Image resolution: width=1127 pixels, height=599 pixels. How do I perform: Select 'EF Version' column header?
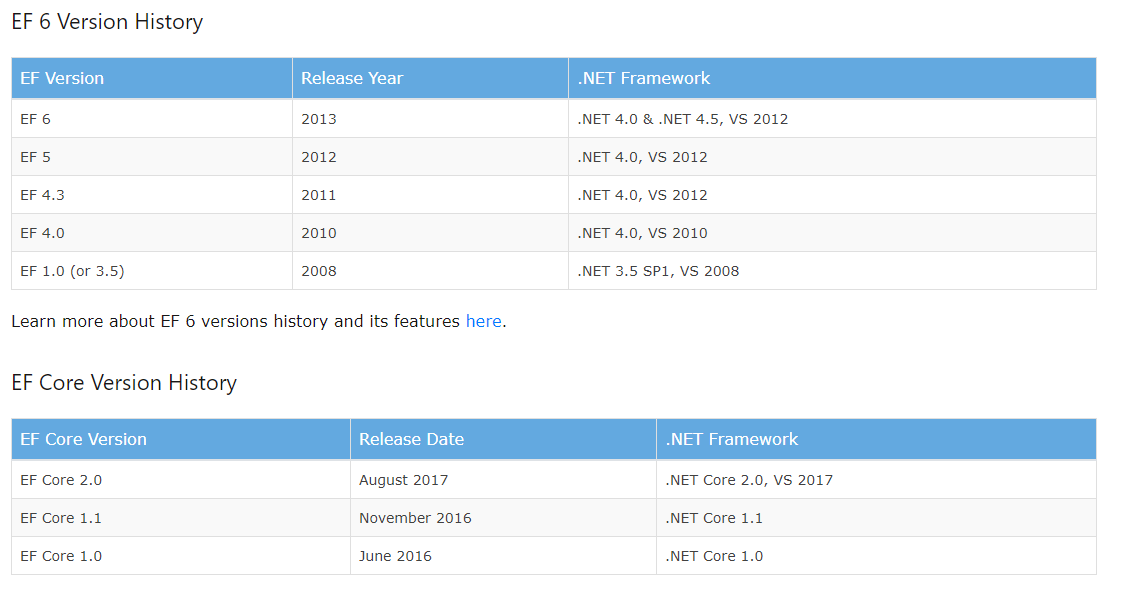(x=152, y=78)
